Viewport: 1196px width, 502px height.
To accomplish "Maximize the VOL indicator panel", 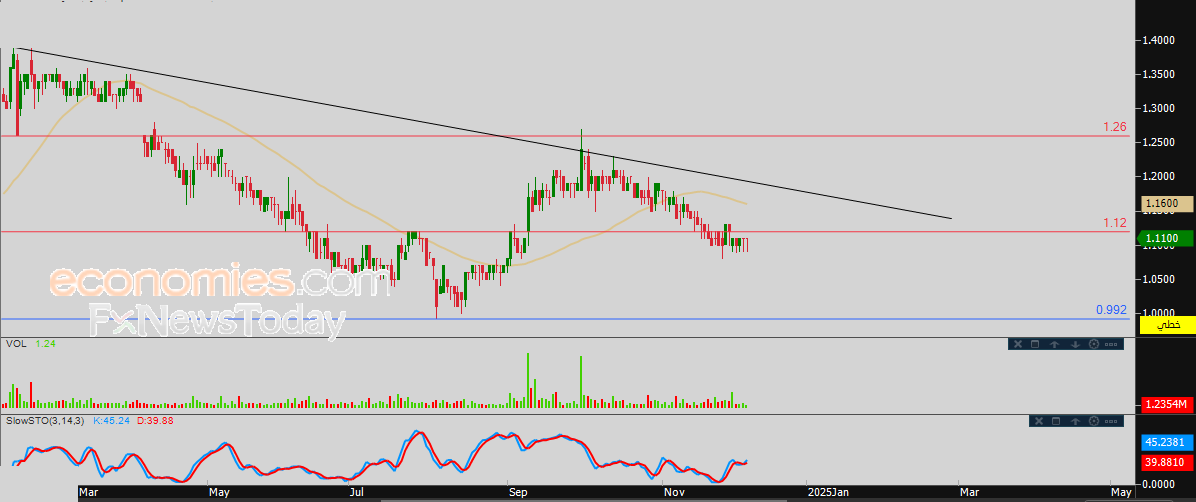I will (x=1035, y=344).
